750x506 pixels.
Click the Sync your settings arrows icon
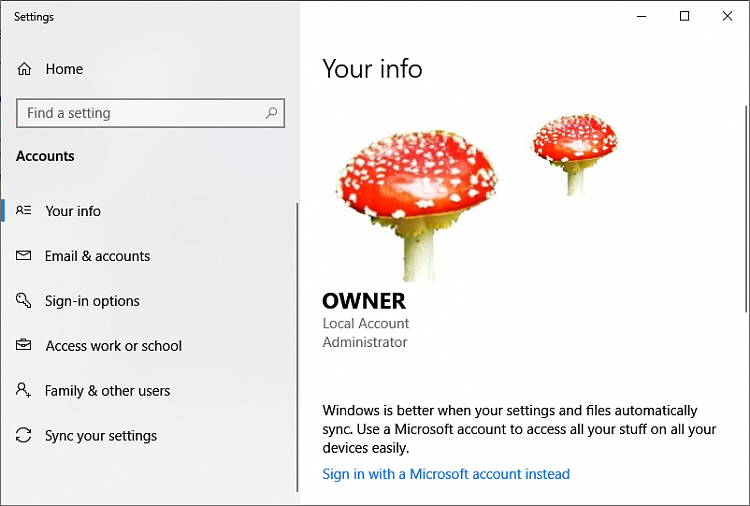(x=23, y=435)
